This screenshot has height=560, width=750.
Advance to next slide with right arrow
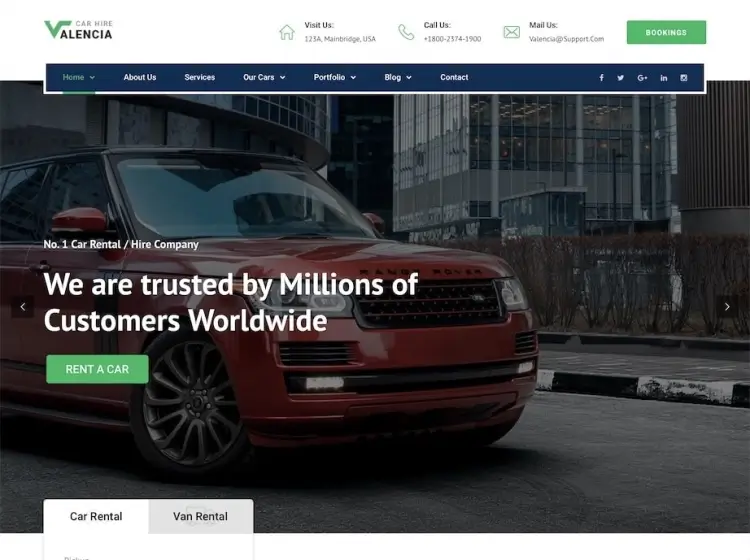727,307
